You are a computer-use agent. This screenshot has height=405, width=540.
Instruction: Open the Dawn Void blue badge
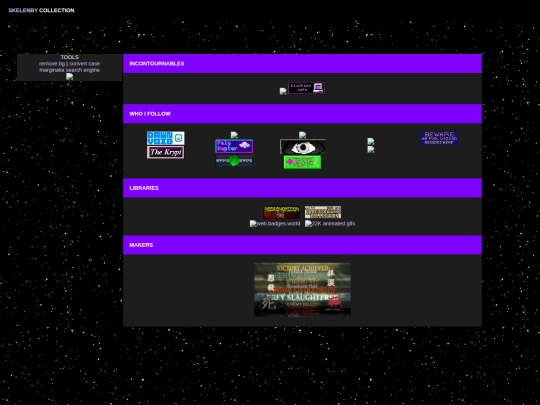pos(166,138)
